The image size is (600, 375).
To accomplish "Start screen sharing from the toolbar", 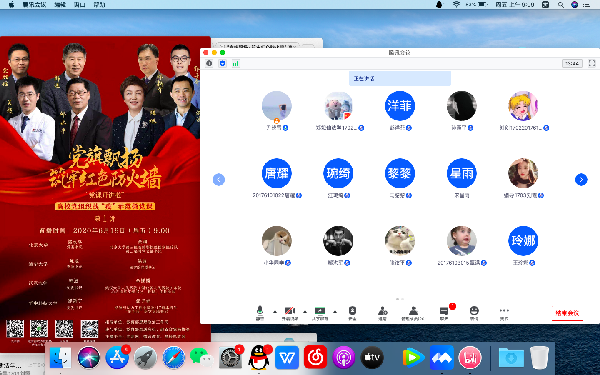I will point(320,313).
